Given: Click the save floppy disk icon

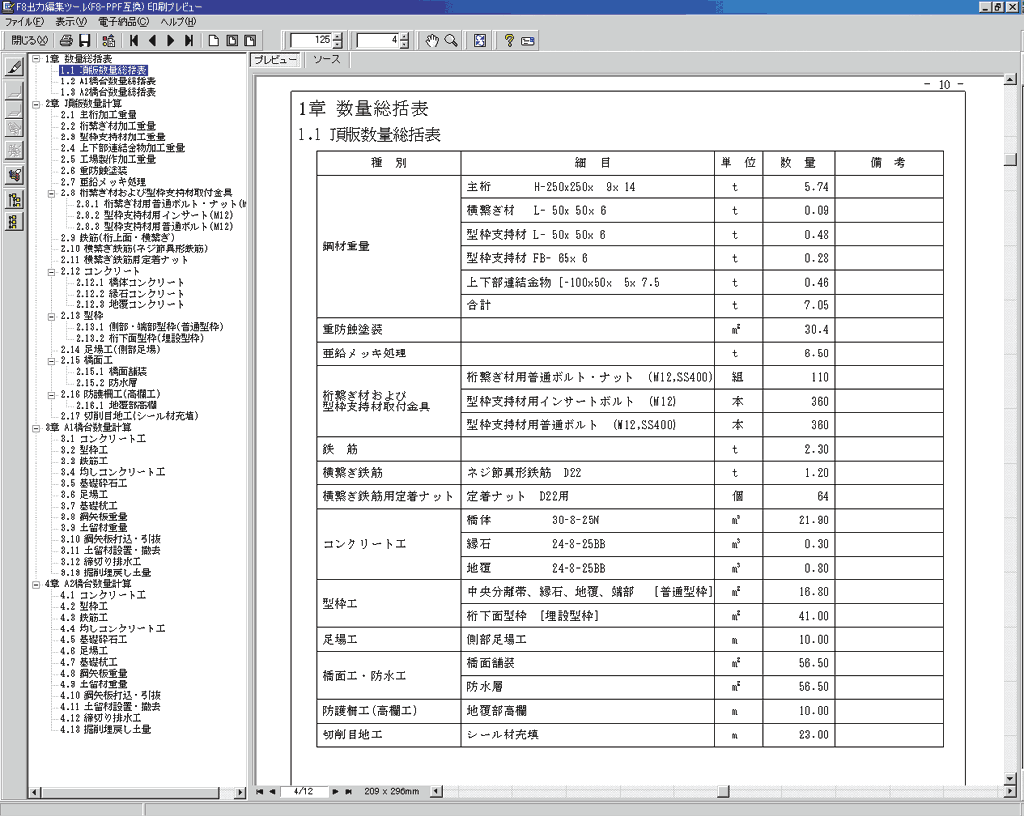Looking at the screenshot, I should tap(84, 40).
